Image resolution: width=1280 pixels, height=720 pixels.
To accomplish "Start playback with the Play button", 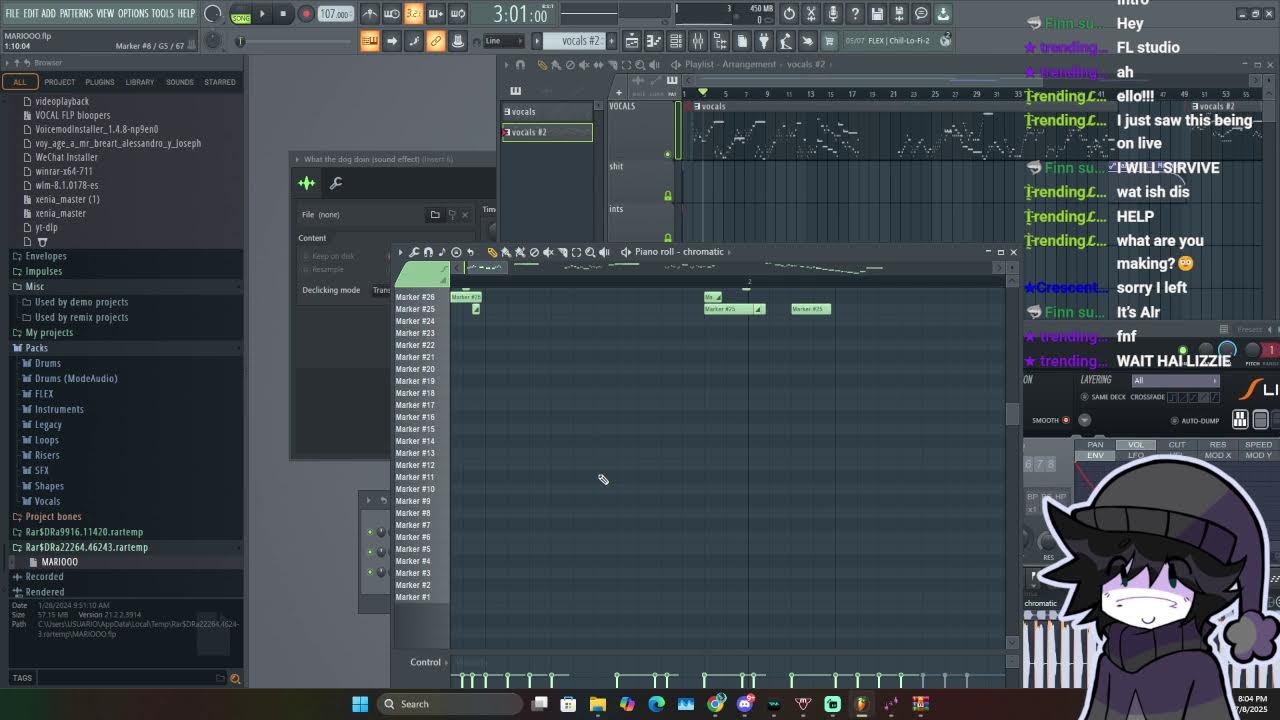I will 262,14.
